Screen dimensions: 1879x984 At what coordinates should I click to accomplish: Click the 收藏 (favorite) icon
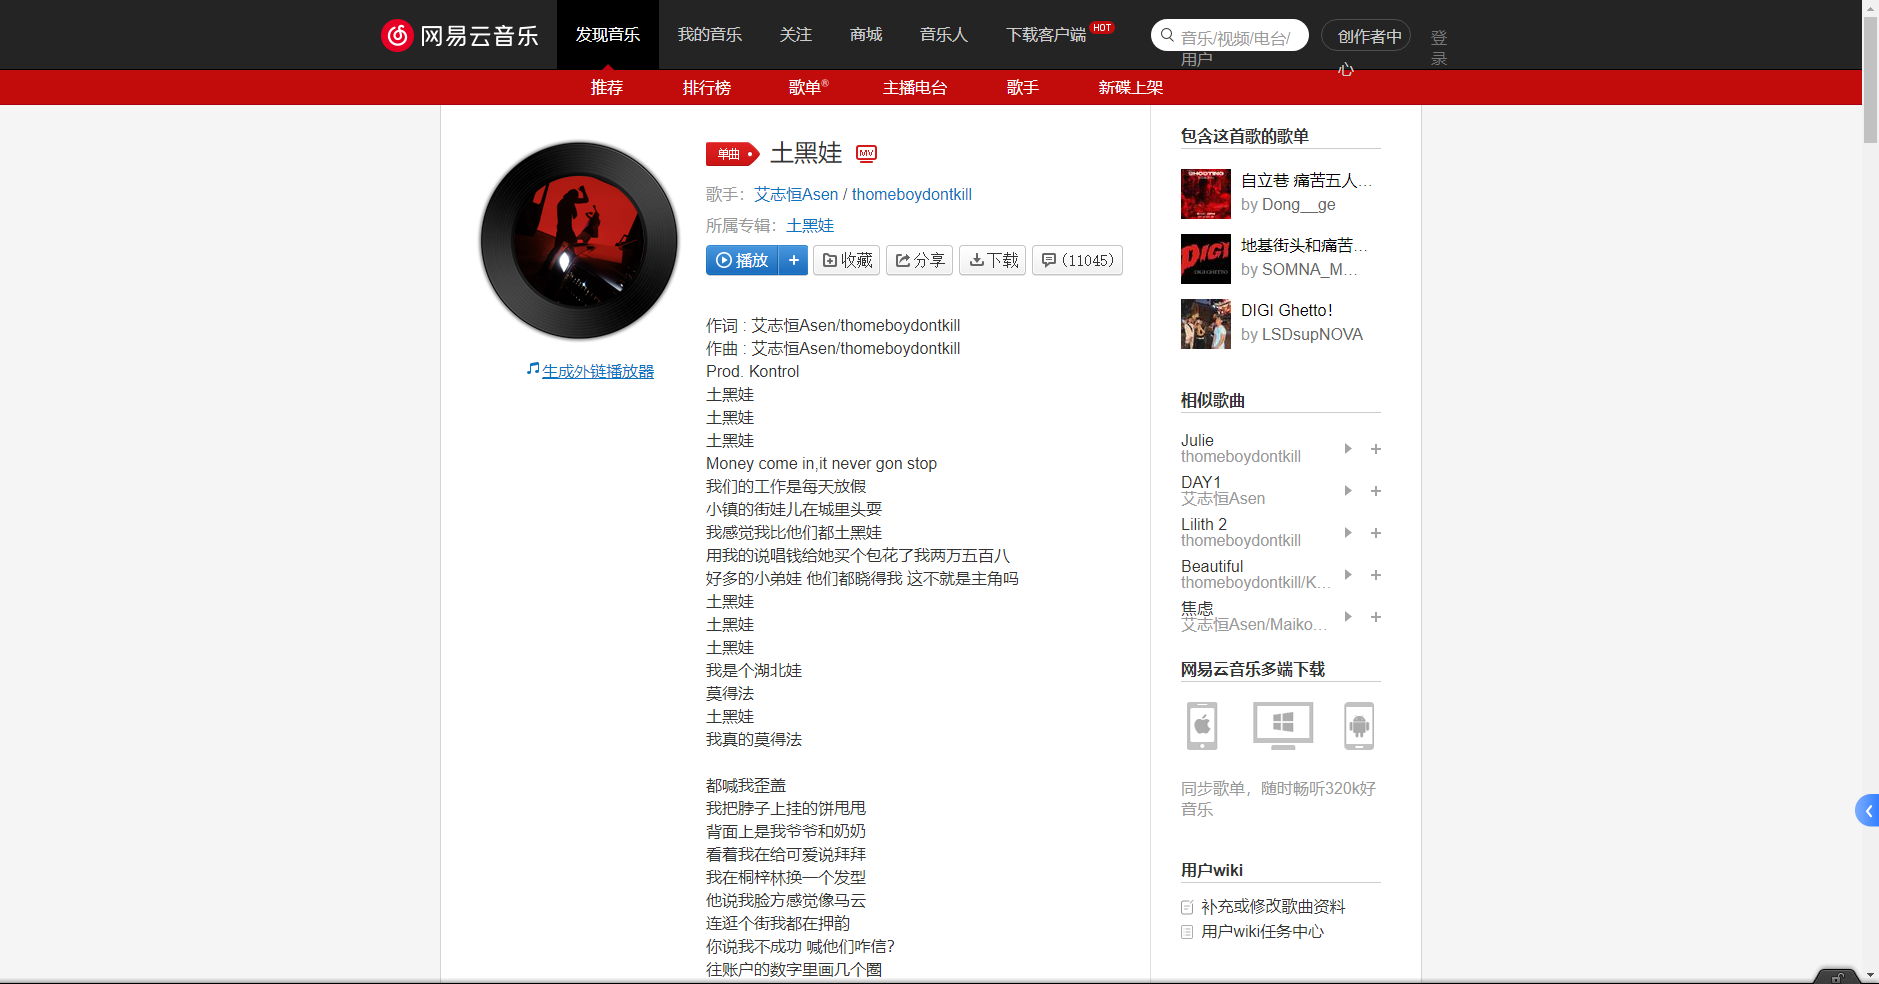846,260
